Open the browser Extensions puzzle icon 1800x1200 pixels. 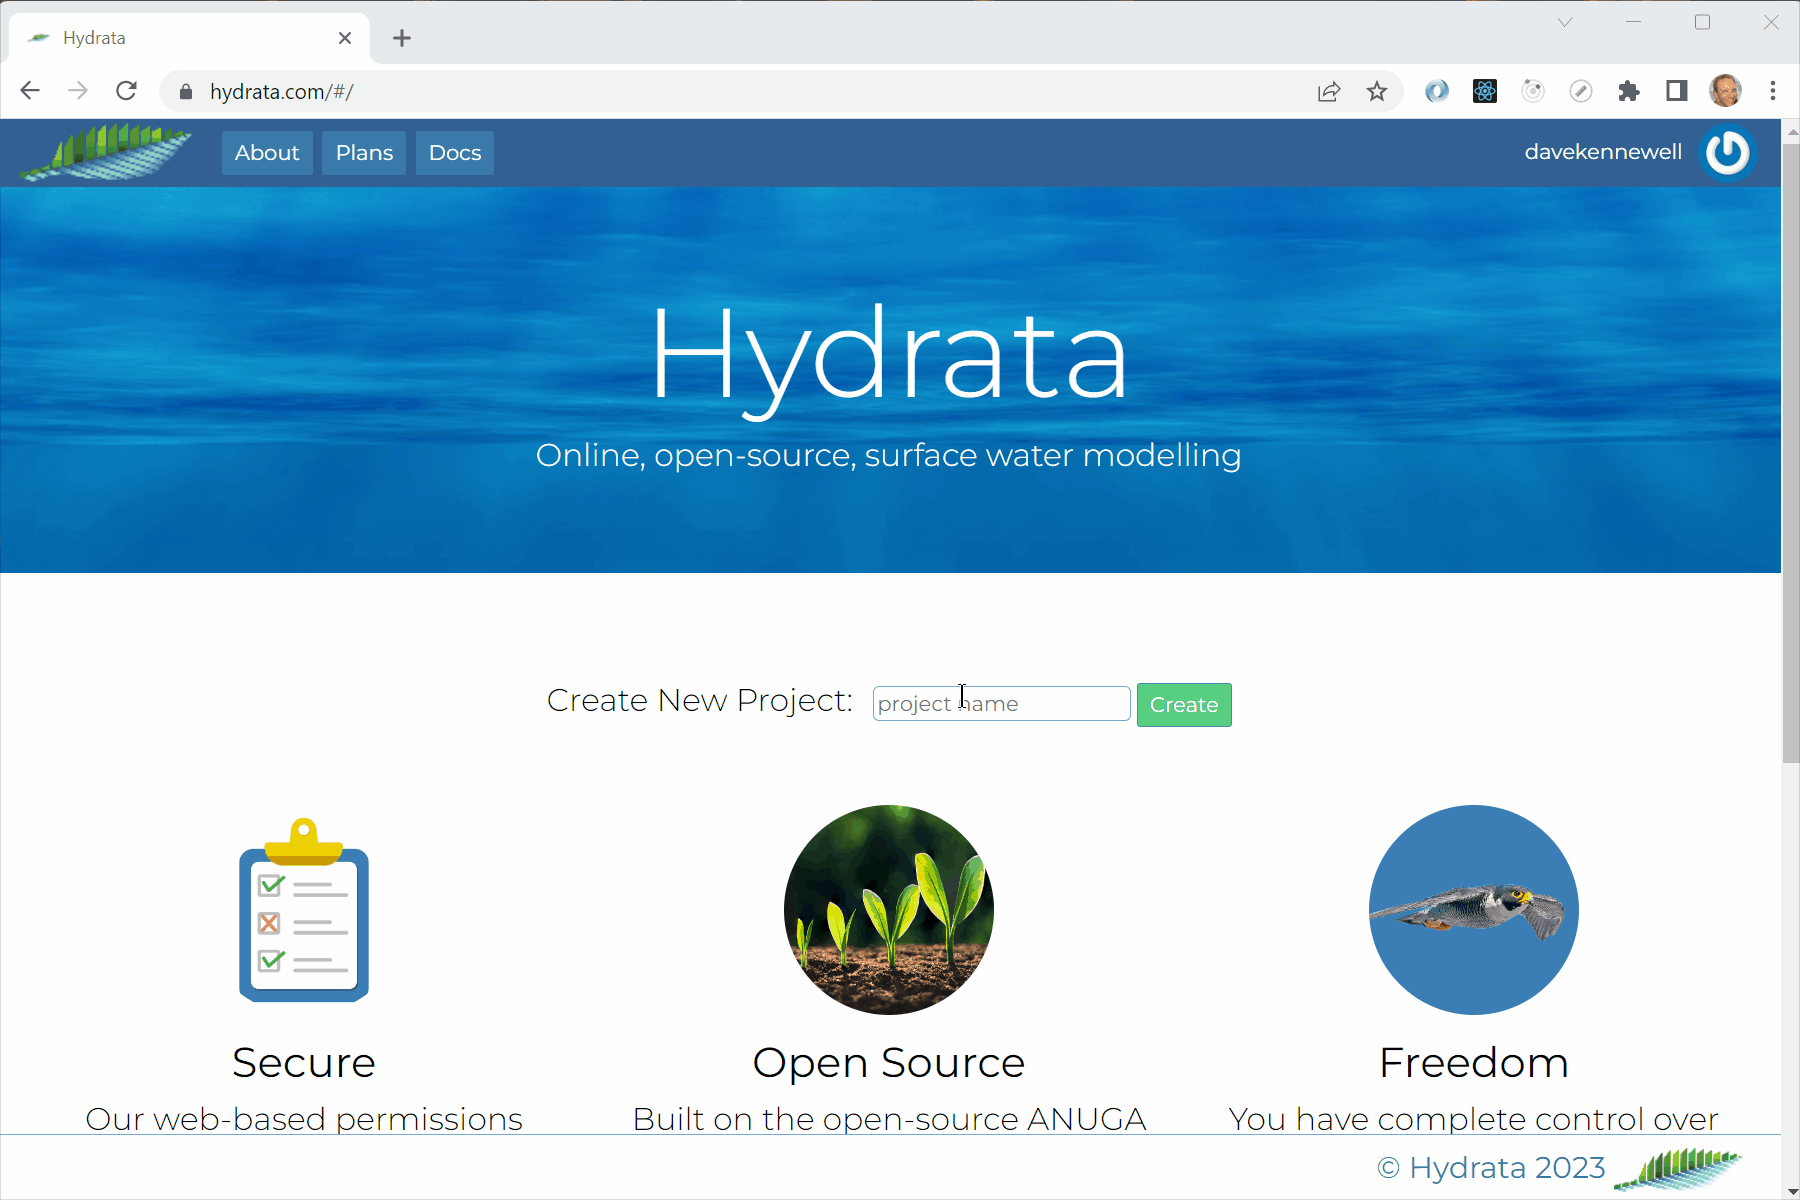[x=1629, y=92]
